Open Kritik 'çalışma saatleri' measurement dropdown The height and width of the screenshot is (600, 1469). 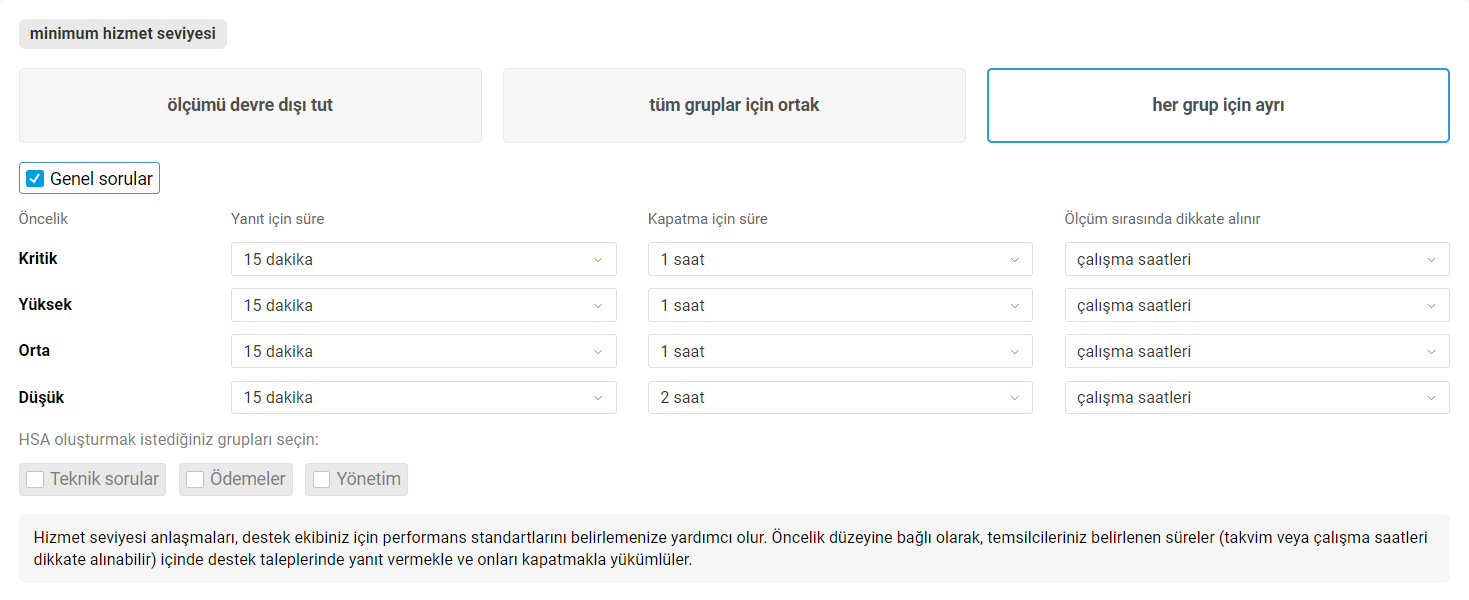click(x=1257, y=259)
